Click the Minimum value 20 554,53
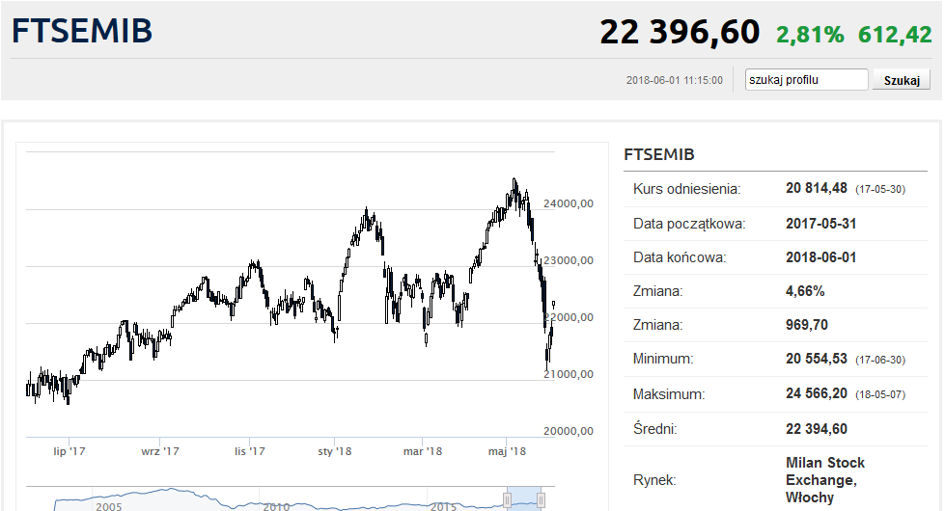Screen dimensions: 945x511 pos(816,359)
